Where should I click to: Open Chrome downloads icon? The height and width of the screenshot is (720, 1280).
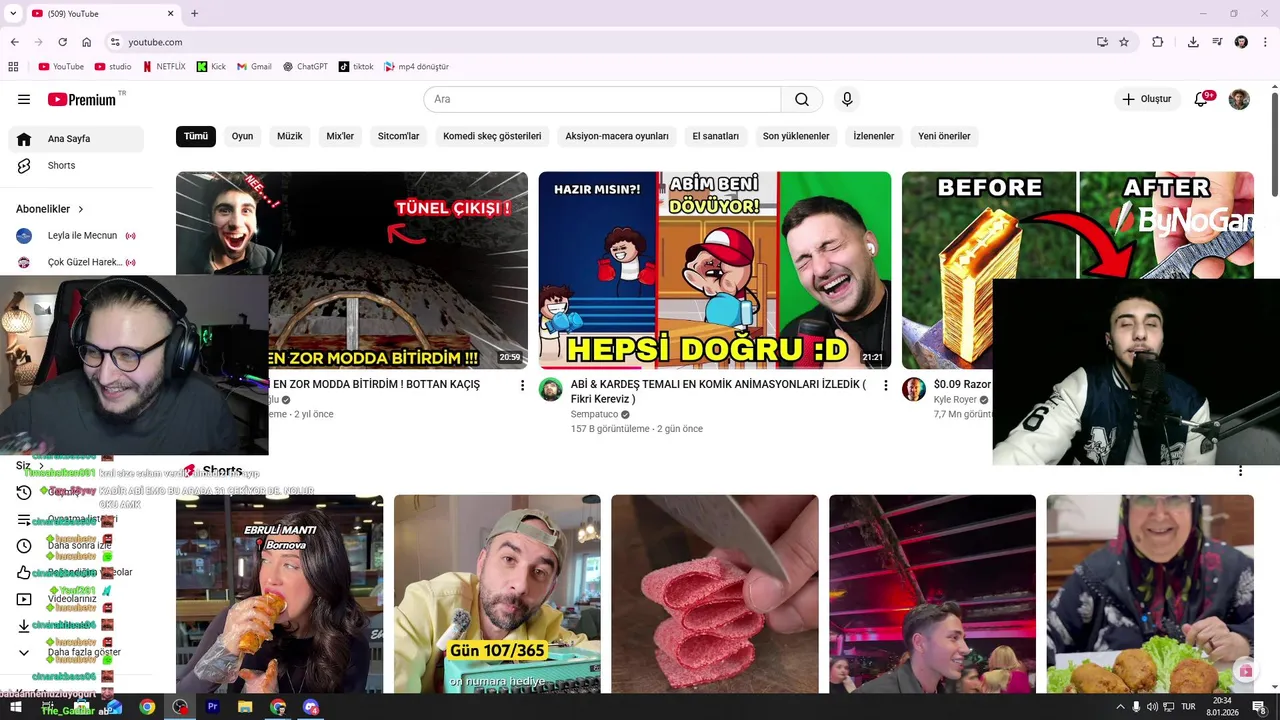(x=1193, y=42)
